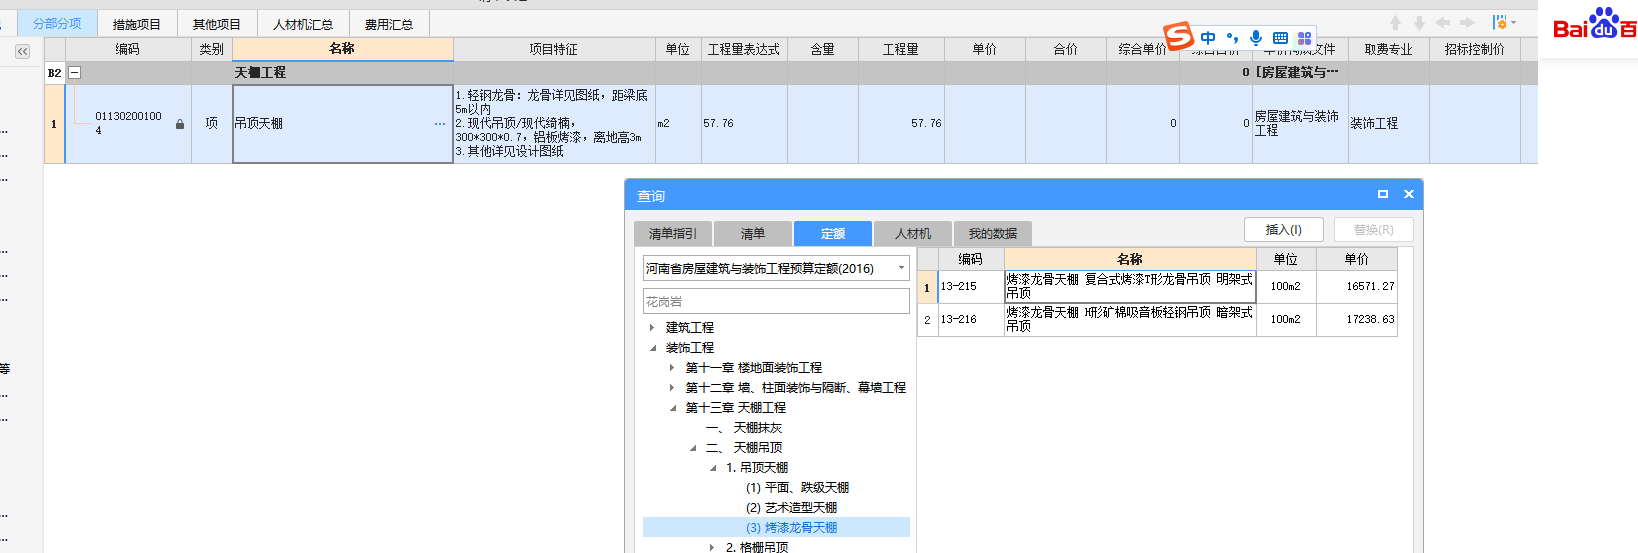Click the m2 unit cell of row 1
The width and height of the screenshot is (1638, 553).
pyautogui.click(x=678, y=124)
